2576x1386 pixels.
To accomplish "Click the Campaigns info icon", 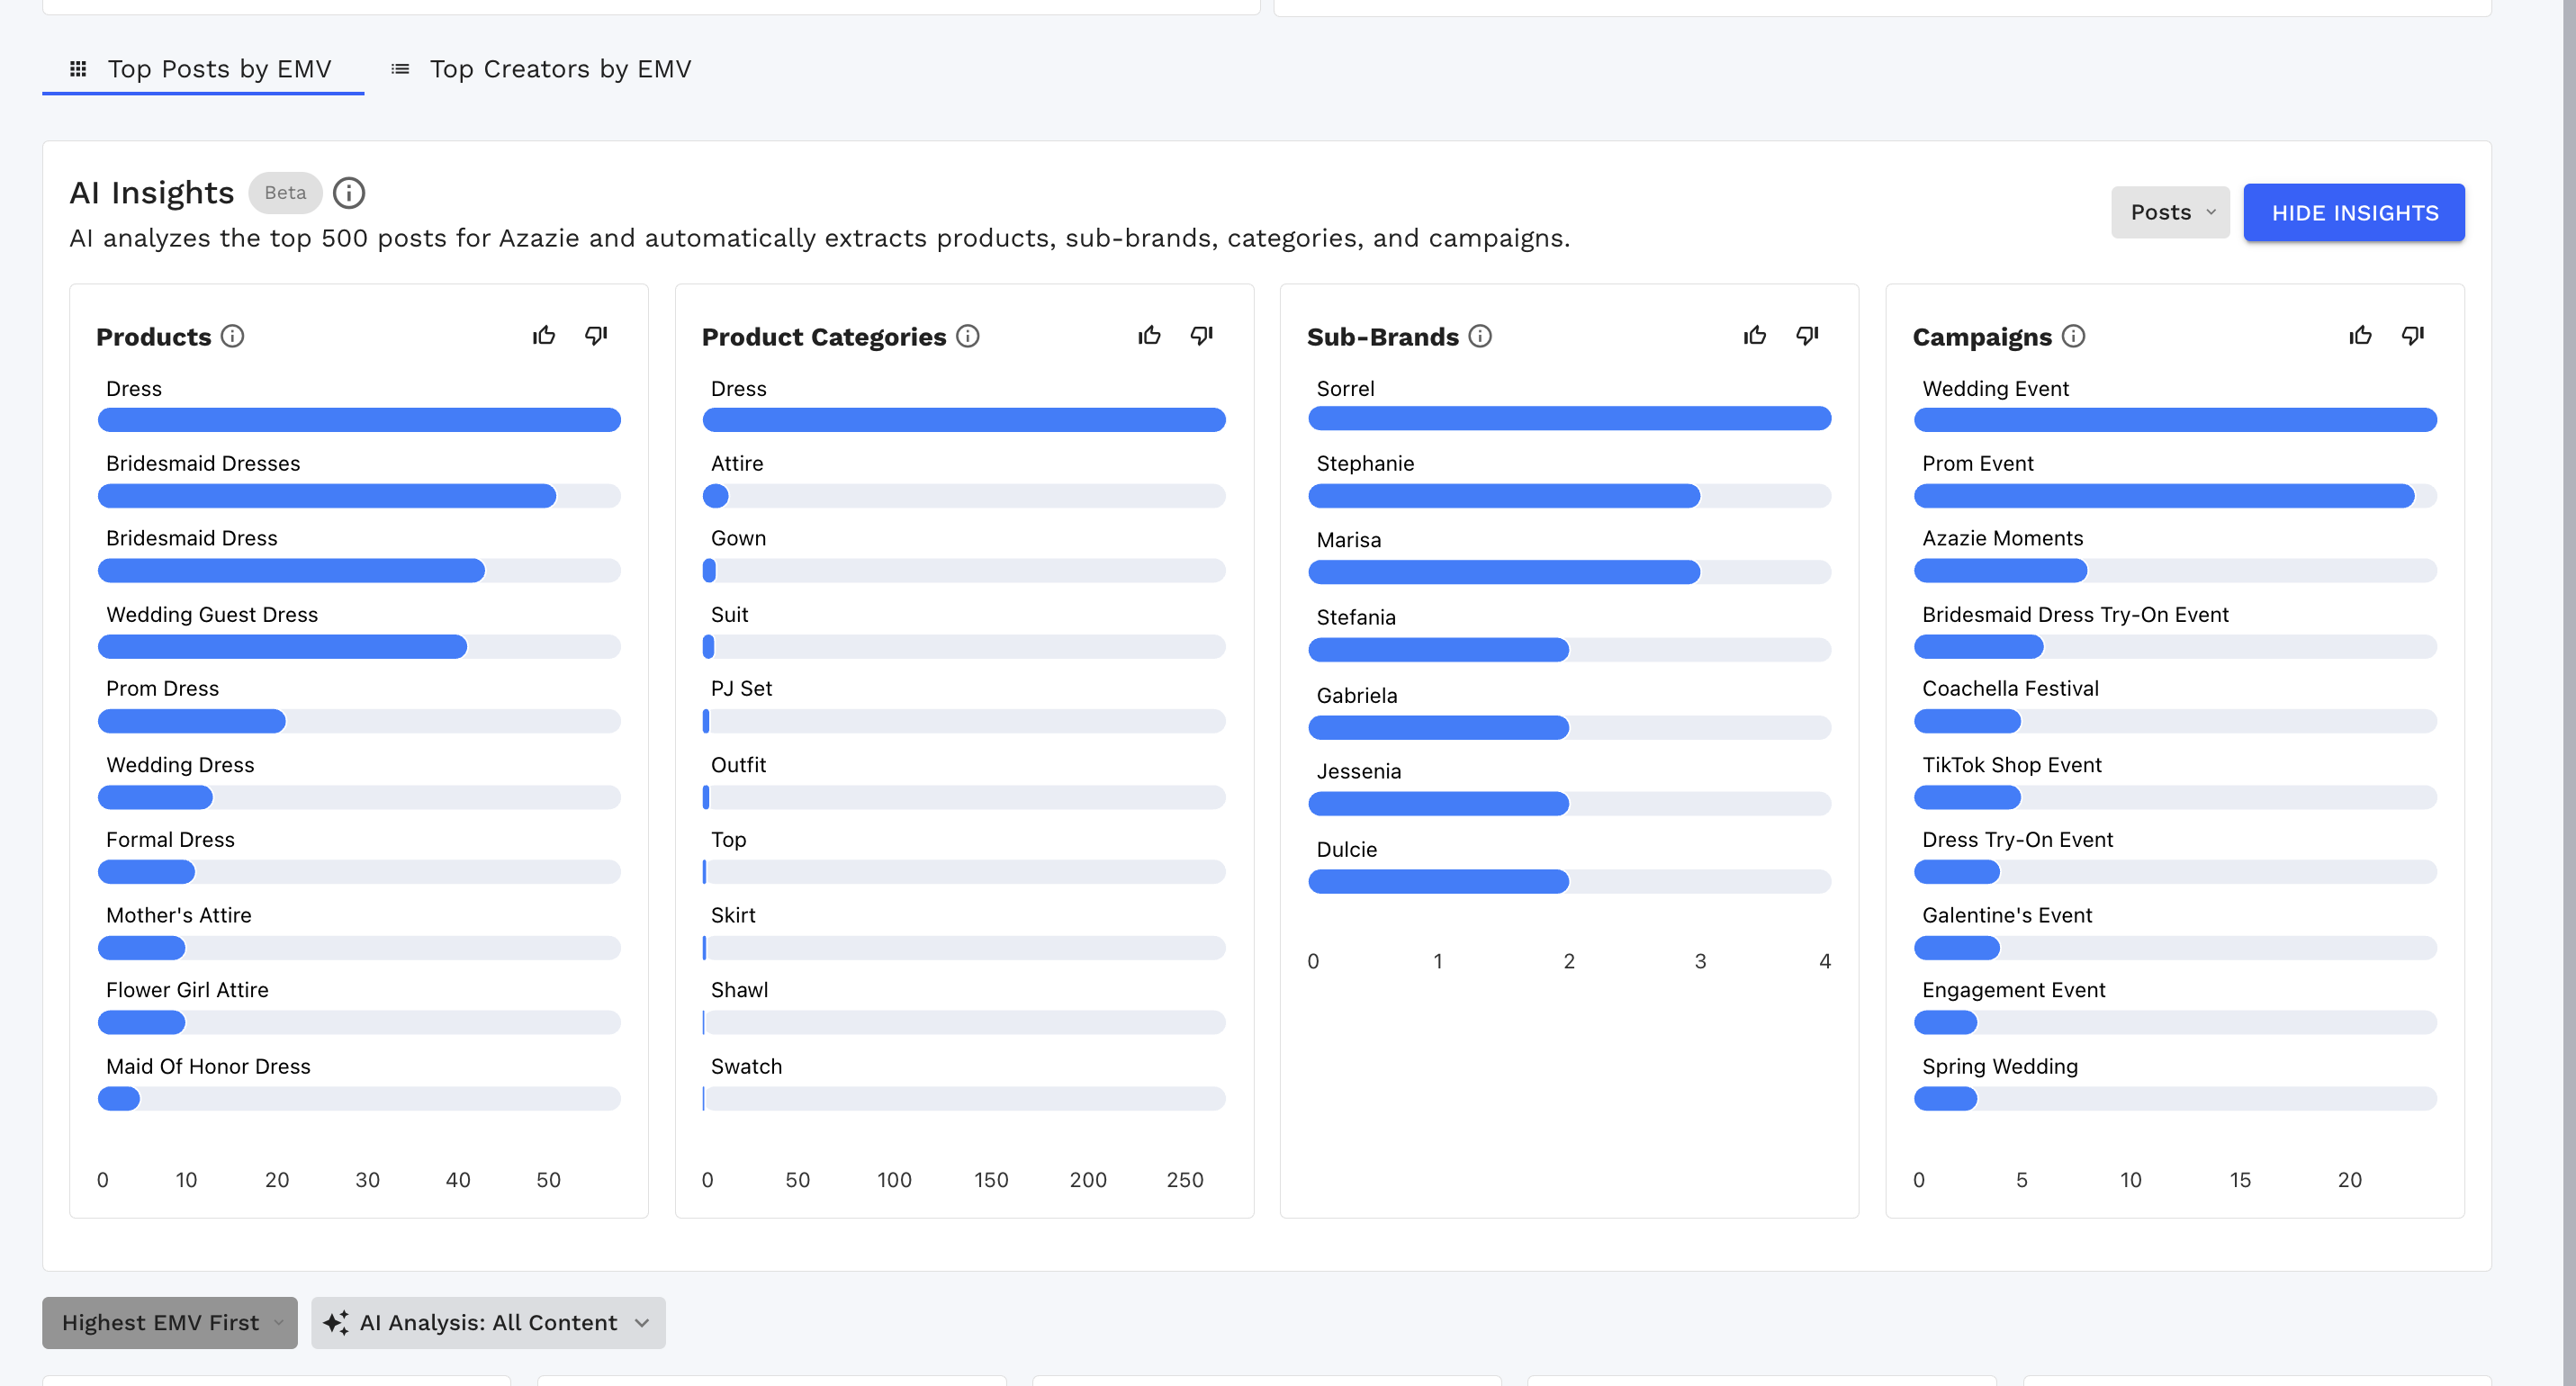I will coord(2073,336).
